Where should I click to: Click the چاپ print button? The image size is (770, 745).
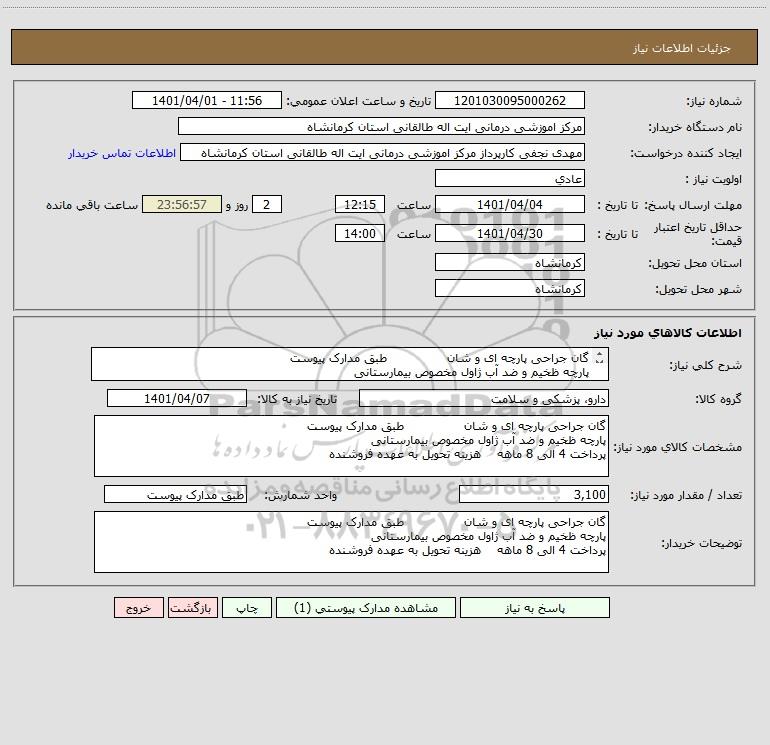(x=247, y=608)
